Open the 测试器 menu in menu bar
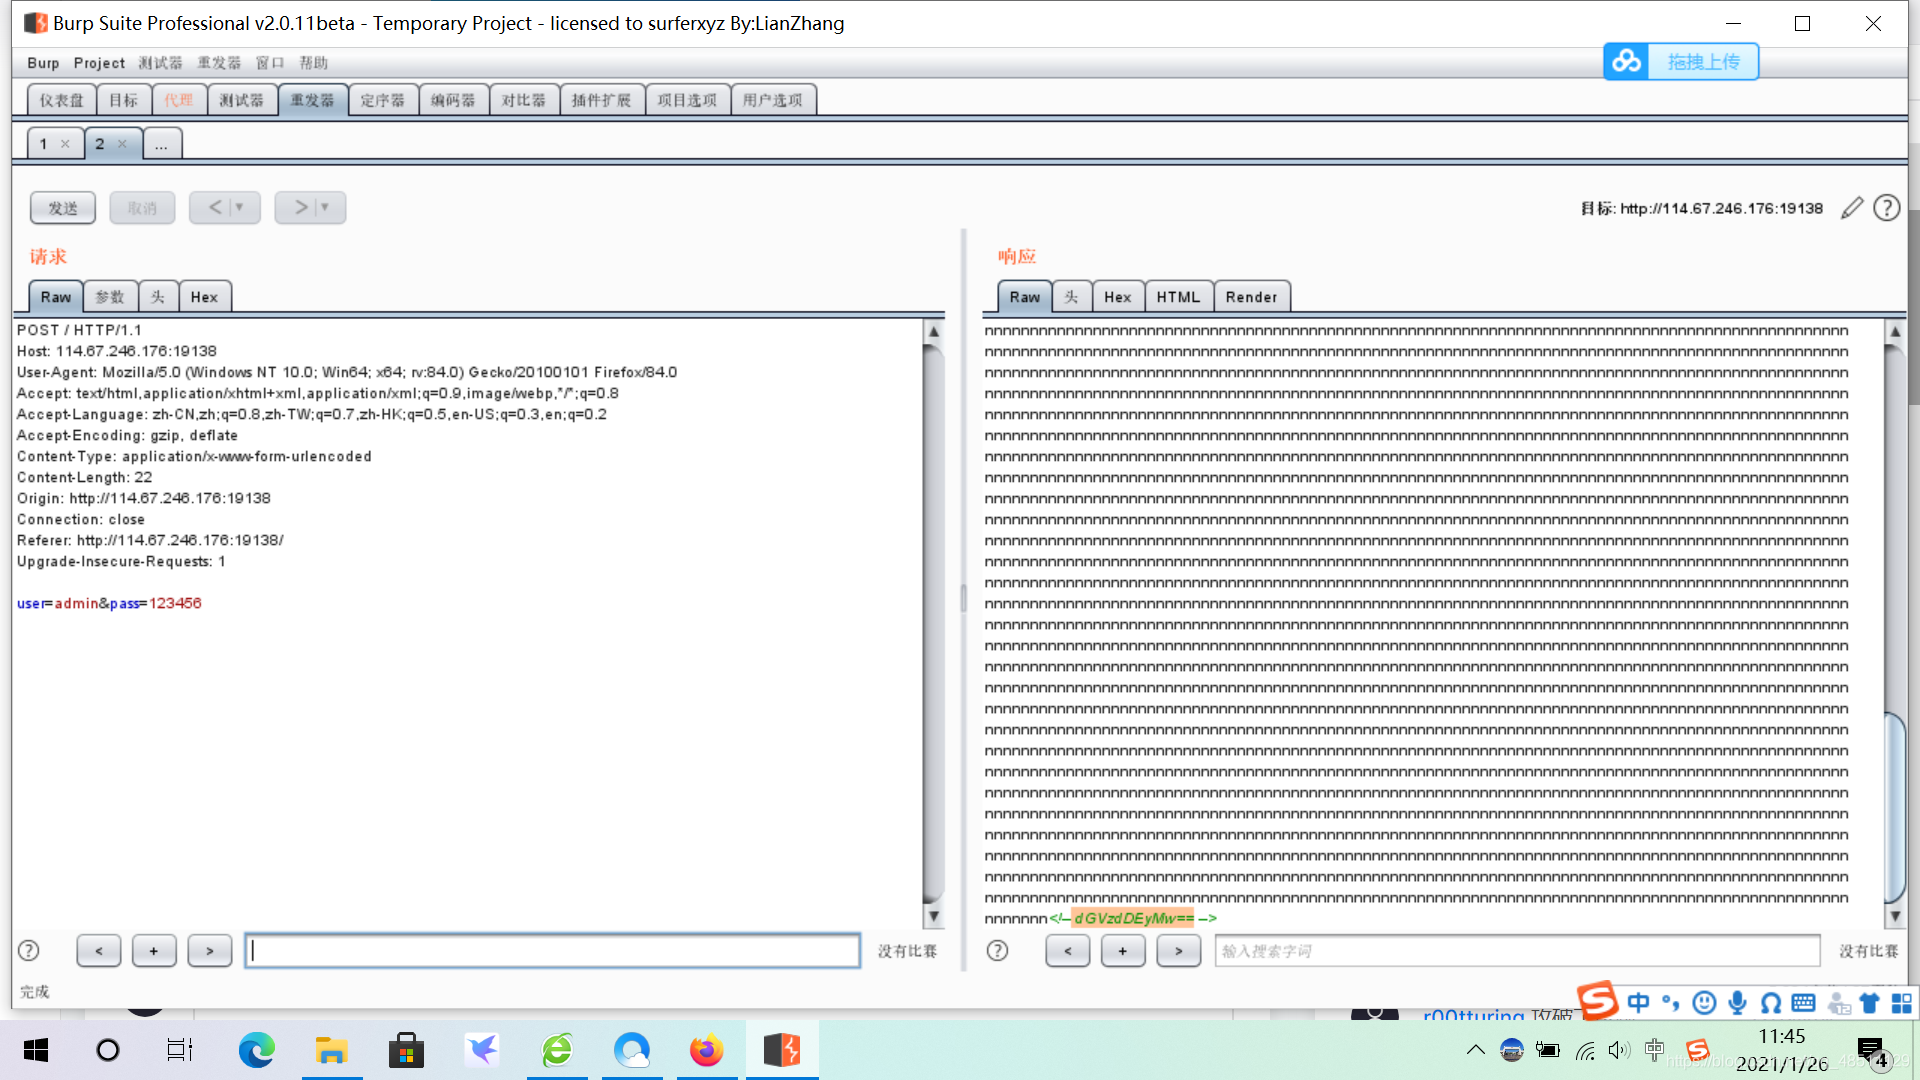Screen dimensions: 1920x1080 pos(160,63)
